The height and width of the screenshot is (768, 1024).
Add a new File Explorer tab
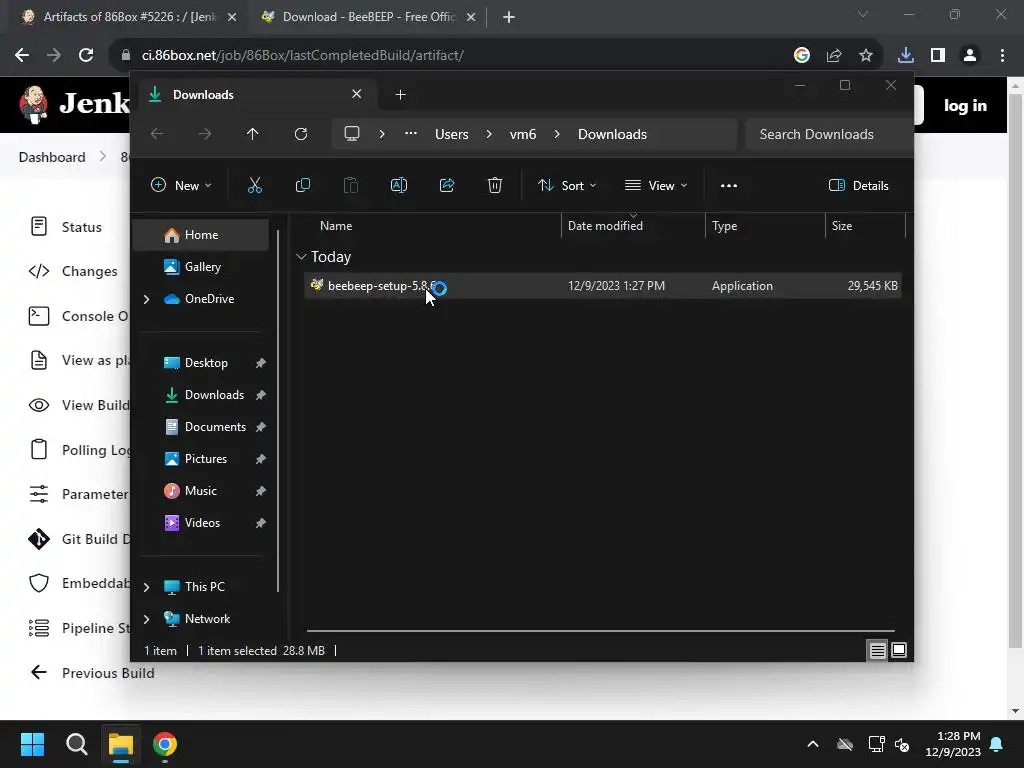(x=400, y=95)
